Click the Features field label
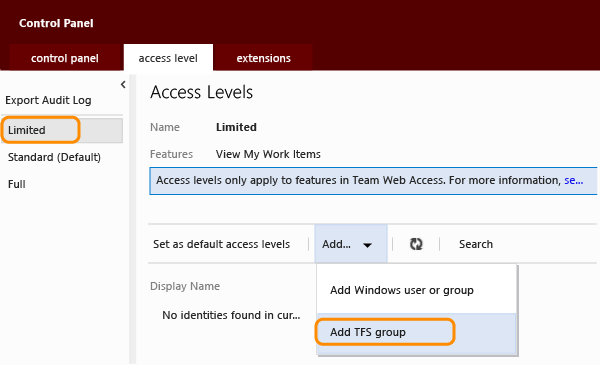The width and height of the screenshot is (600, 365). 171,154
